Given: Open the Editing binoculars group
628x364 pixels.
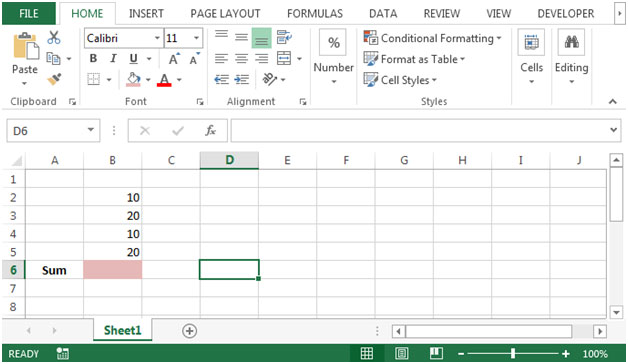Looking at the screenshot, I should click(572, 56).
